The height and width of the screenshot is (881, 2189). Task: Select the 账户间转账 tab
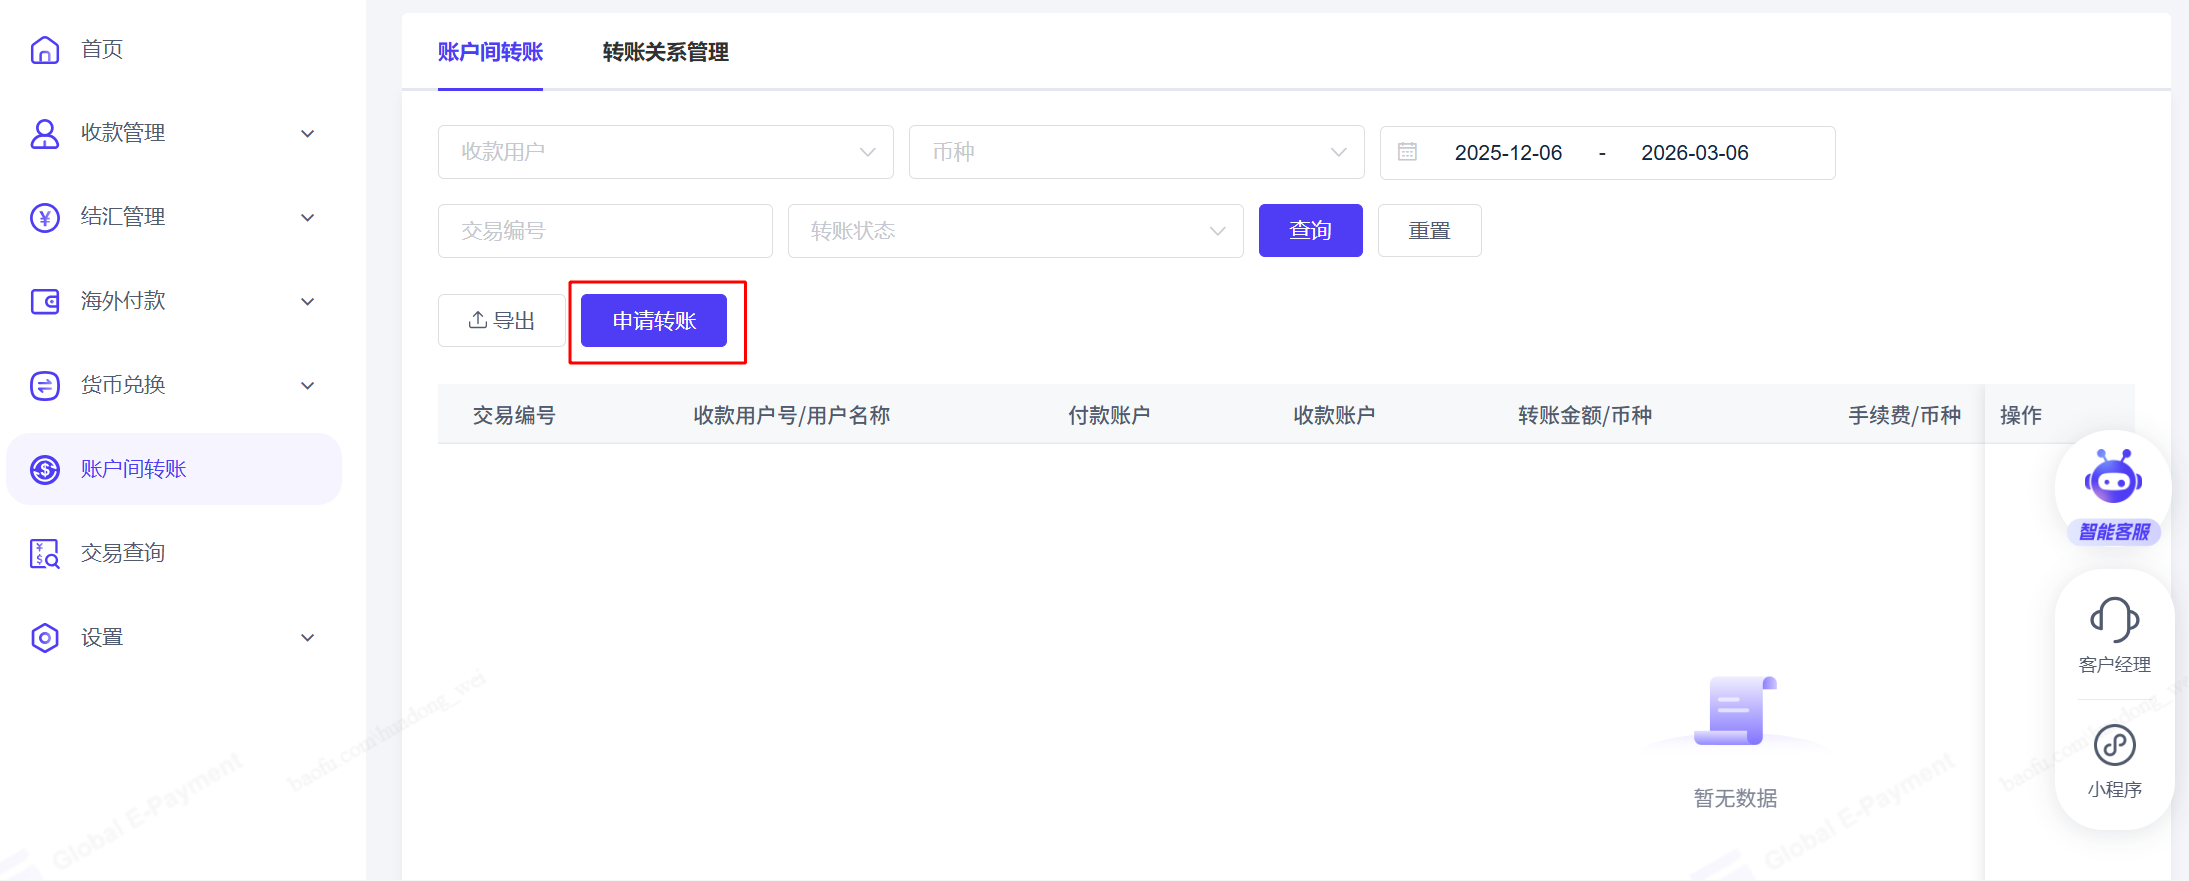point(490,52)
